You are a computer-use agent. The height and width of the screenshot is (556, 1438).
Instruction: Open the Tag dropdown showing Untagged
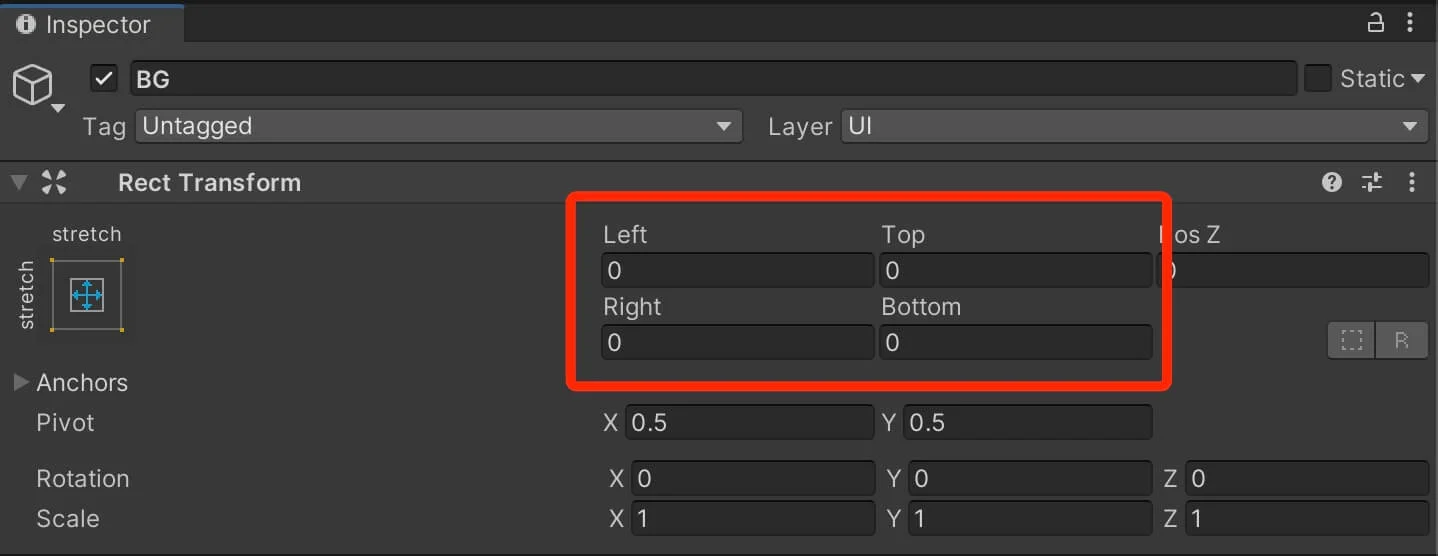(x=440, y=126)
